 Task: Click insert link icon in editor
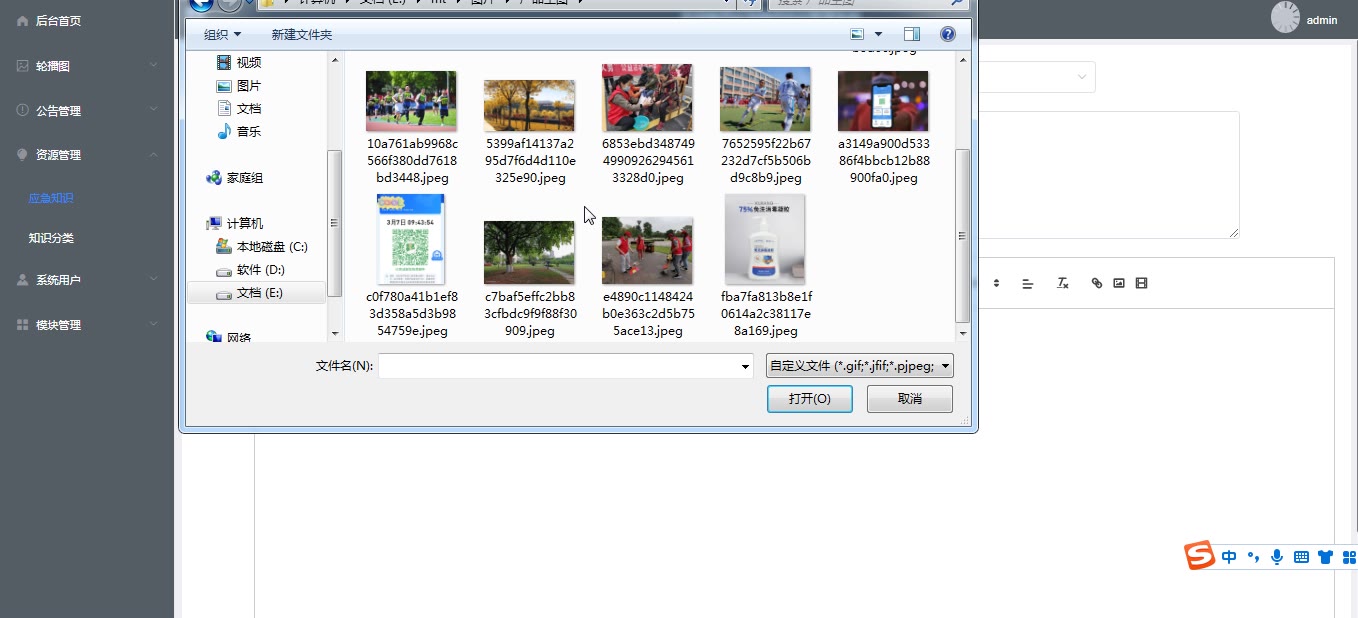tap(1097, 283)
